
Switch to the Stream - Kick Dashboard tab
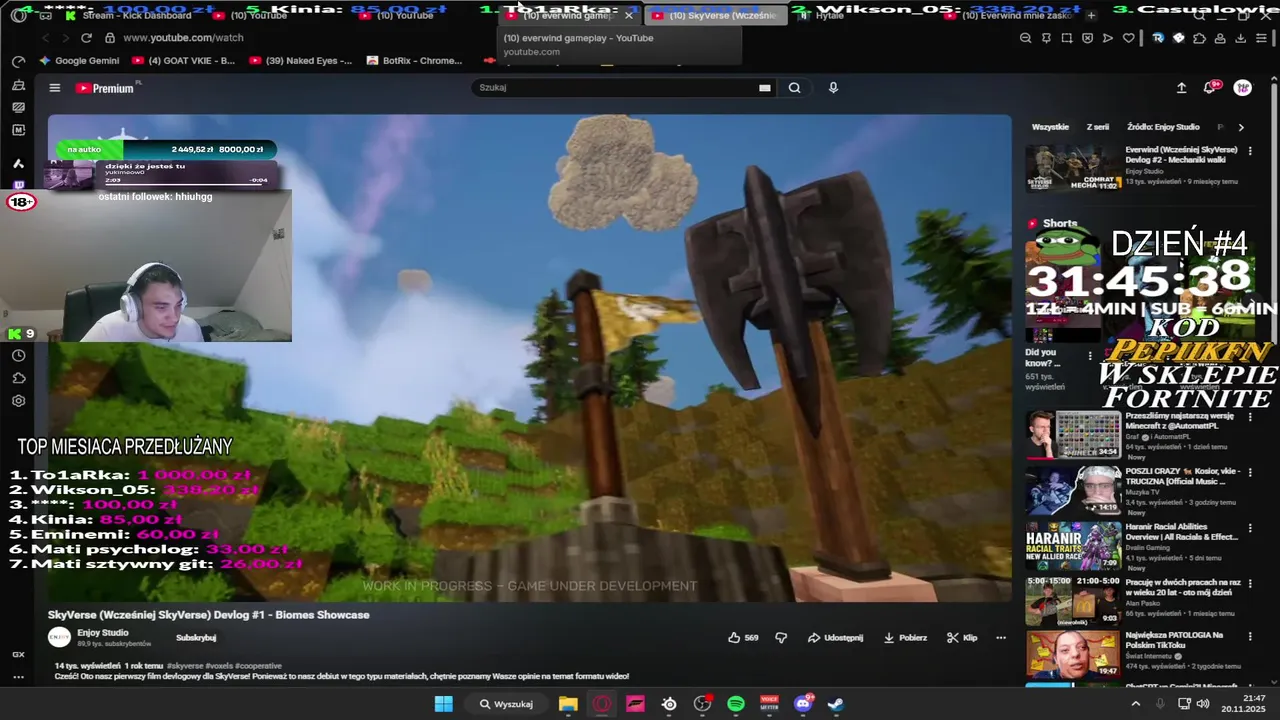[128, 15]
